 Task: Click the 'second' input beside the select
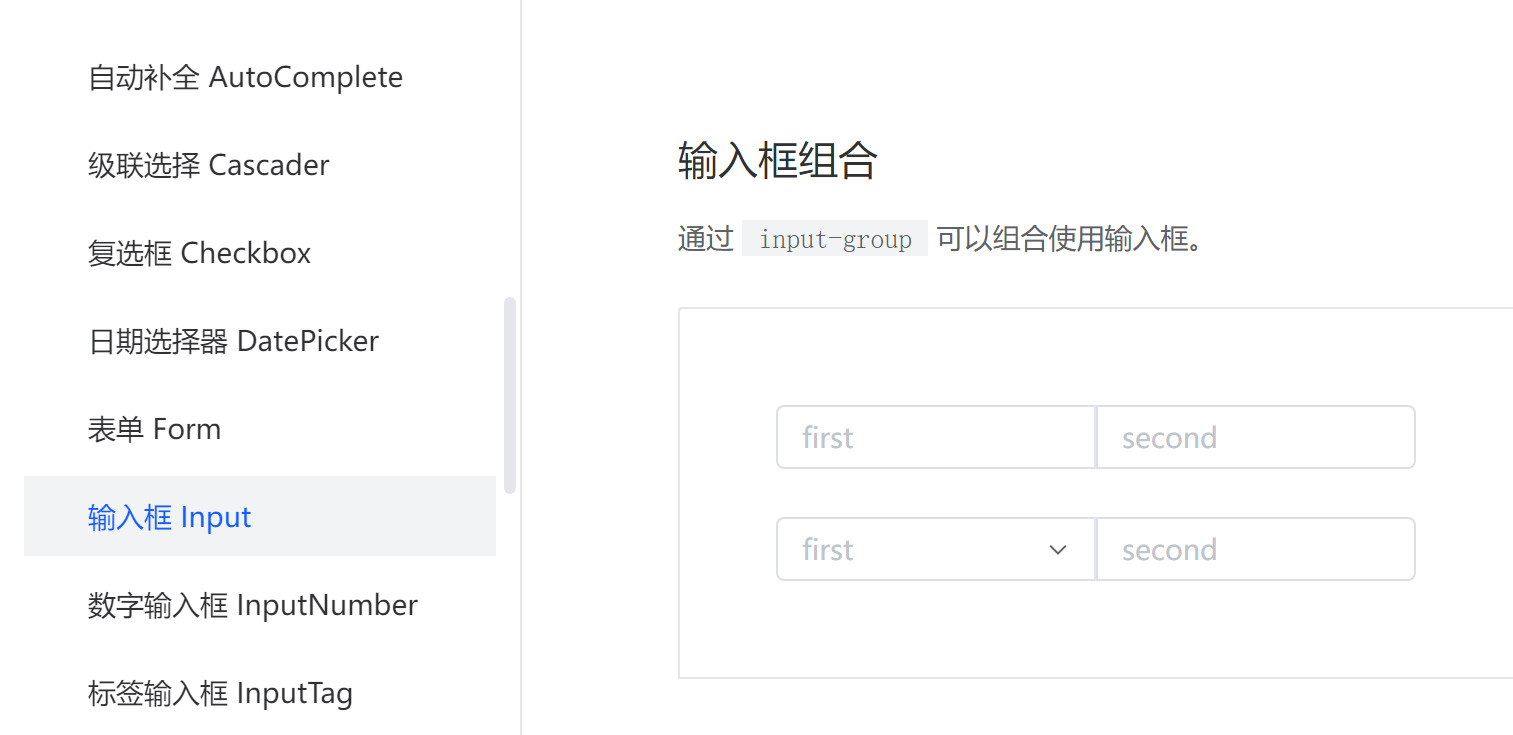click(x=1256, y=550)
